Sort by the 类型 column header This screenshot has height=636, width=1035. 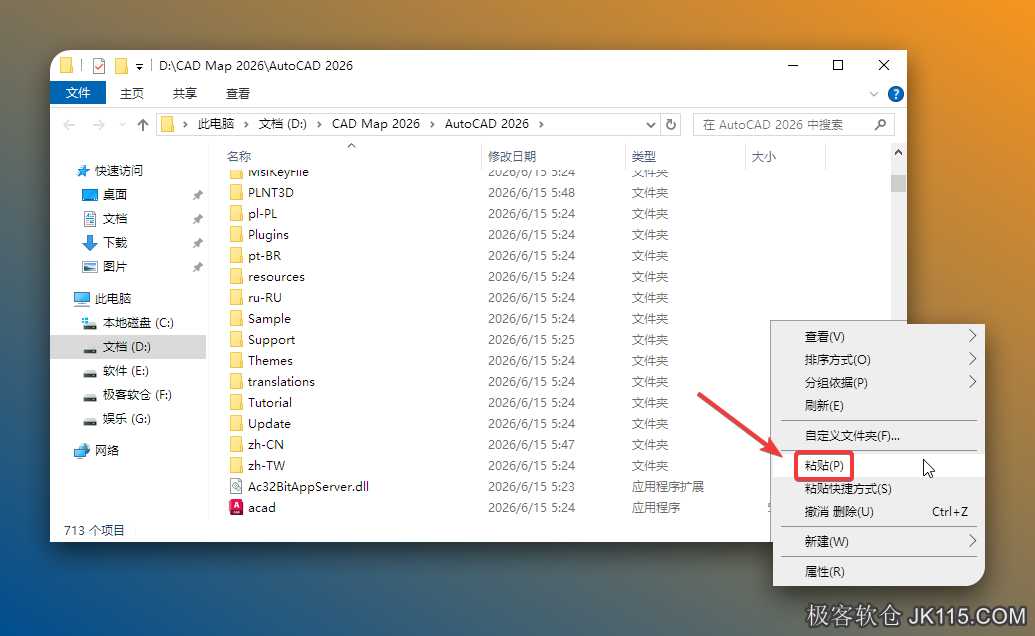point(644,156)
